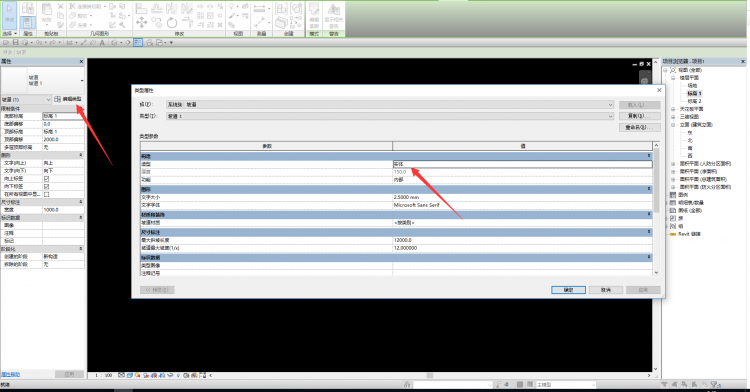The width and height of the screenshot is (750, 392).
Task: Click the Properties icon in ribbon
Action: tap(28, 22)
